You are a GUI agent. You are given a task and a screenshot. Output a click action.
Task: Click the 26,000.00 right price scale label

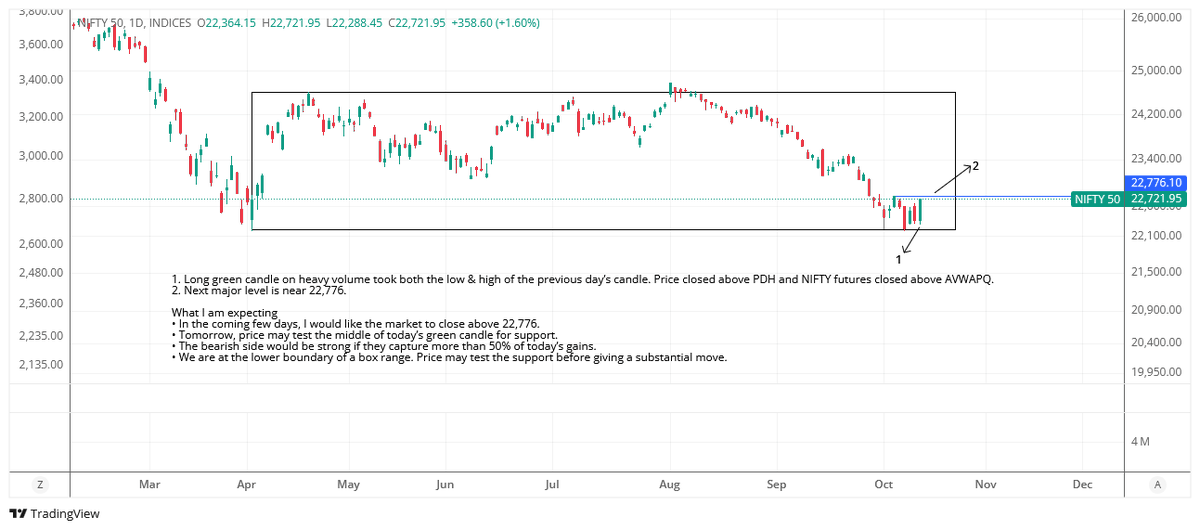coord(1157,18)
